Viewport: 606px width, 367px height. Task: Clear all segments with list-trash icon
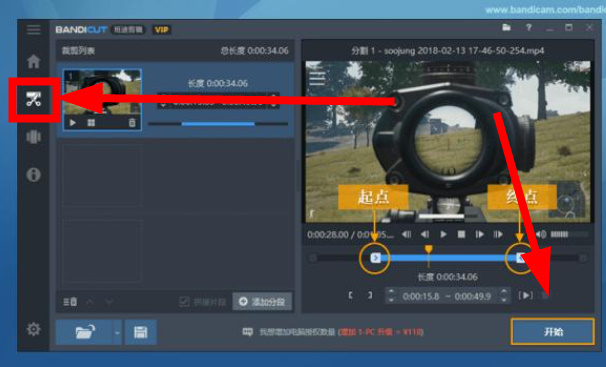click(70, 301)
